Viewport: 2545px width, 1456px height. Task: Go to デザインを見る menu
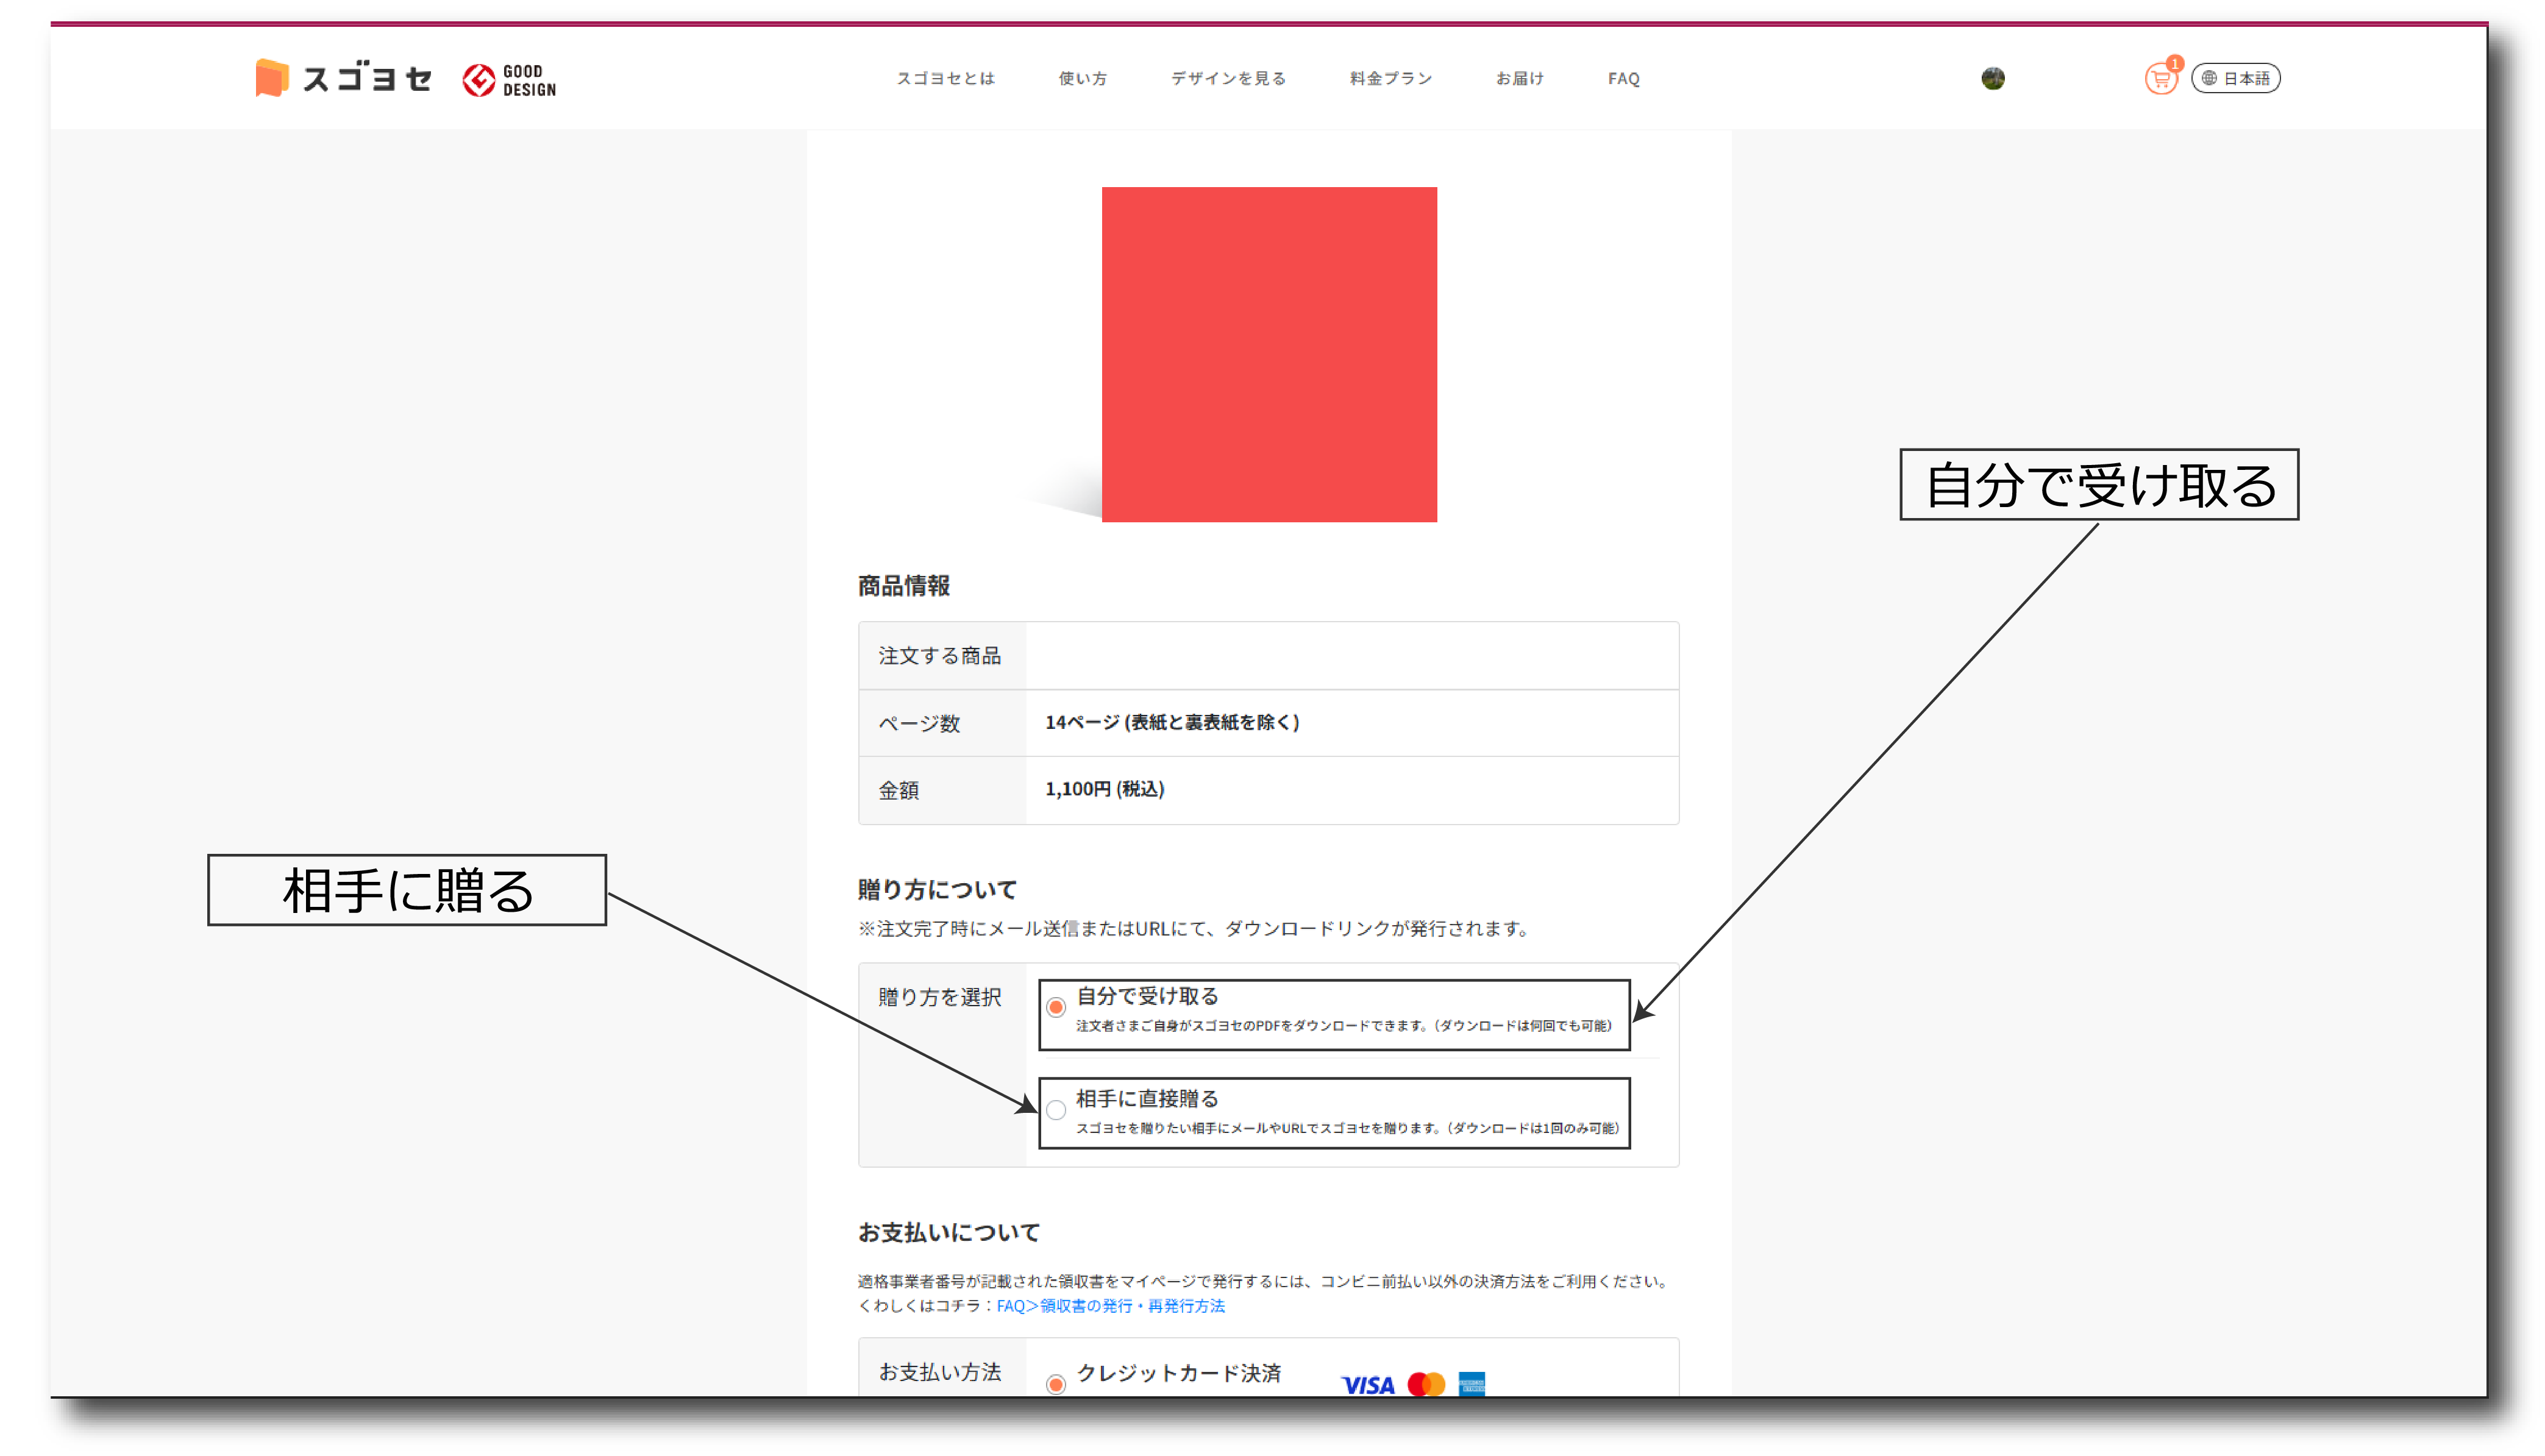point(1228,78)
